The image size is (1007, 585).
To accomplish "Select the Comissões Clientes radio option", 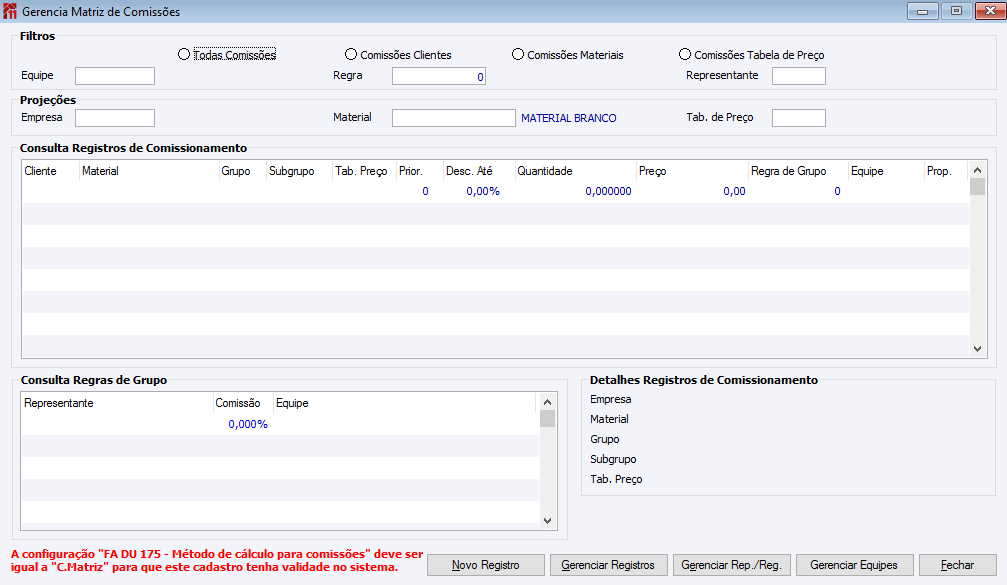I will coord(351,55).
